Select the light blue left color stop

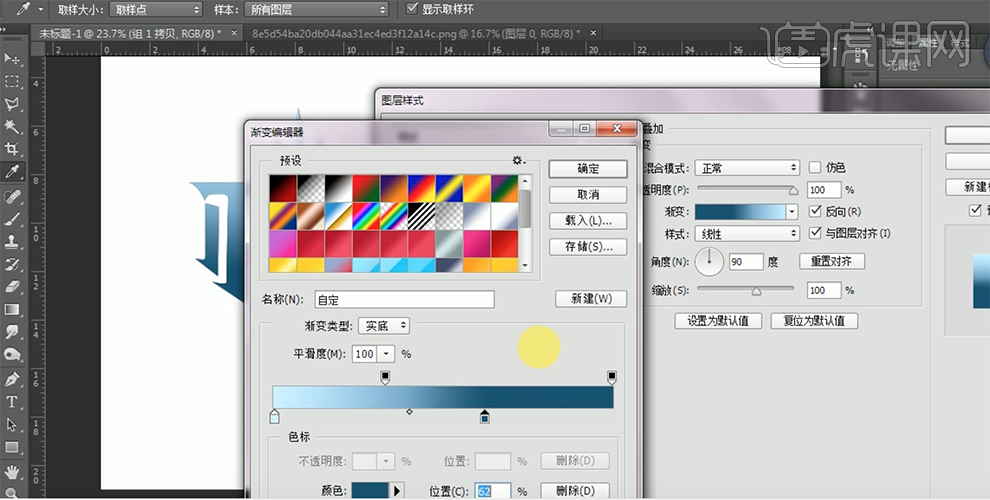point(274,416)
